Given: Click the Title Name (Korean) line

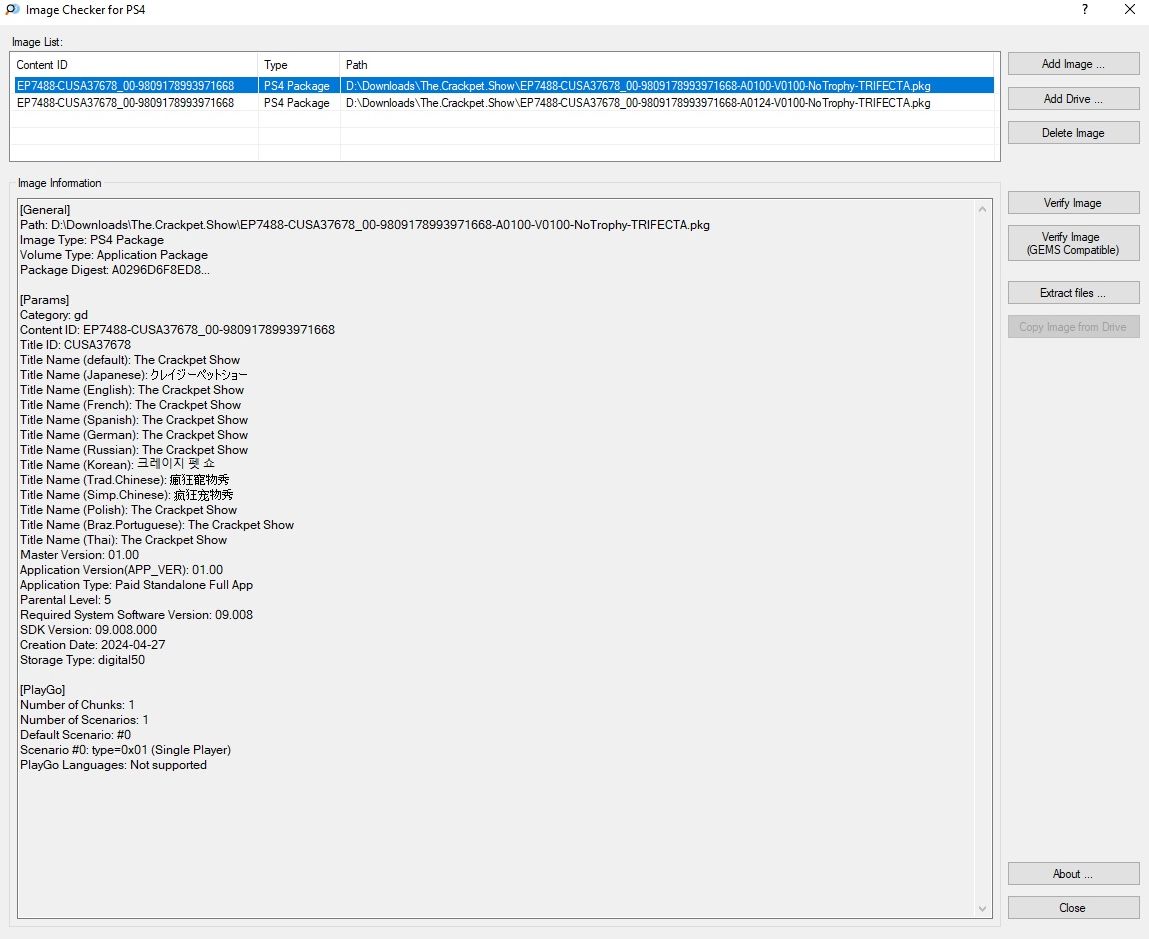Looking at the screenshot, I should click(117, 465).
